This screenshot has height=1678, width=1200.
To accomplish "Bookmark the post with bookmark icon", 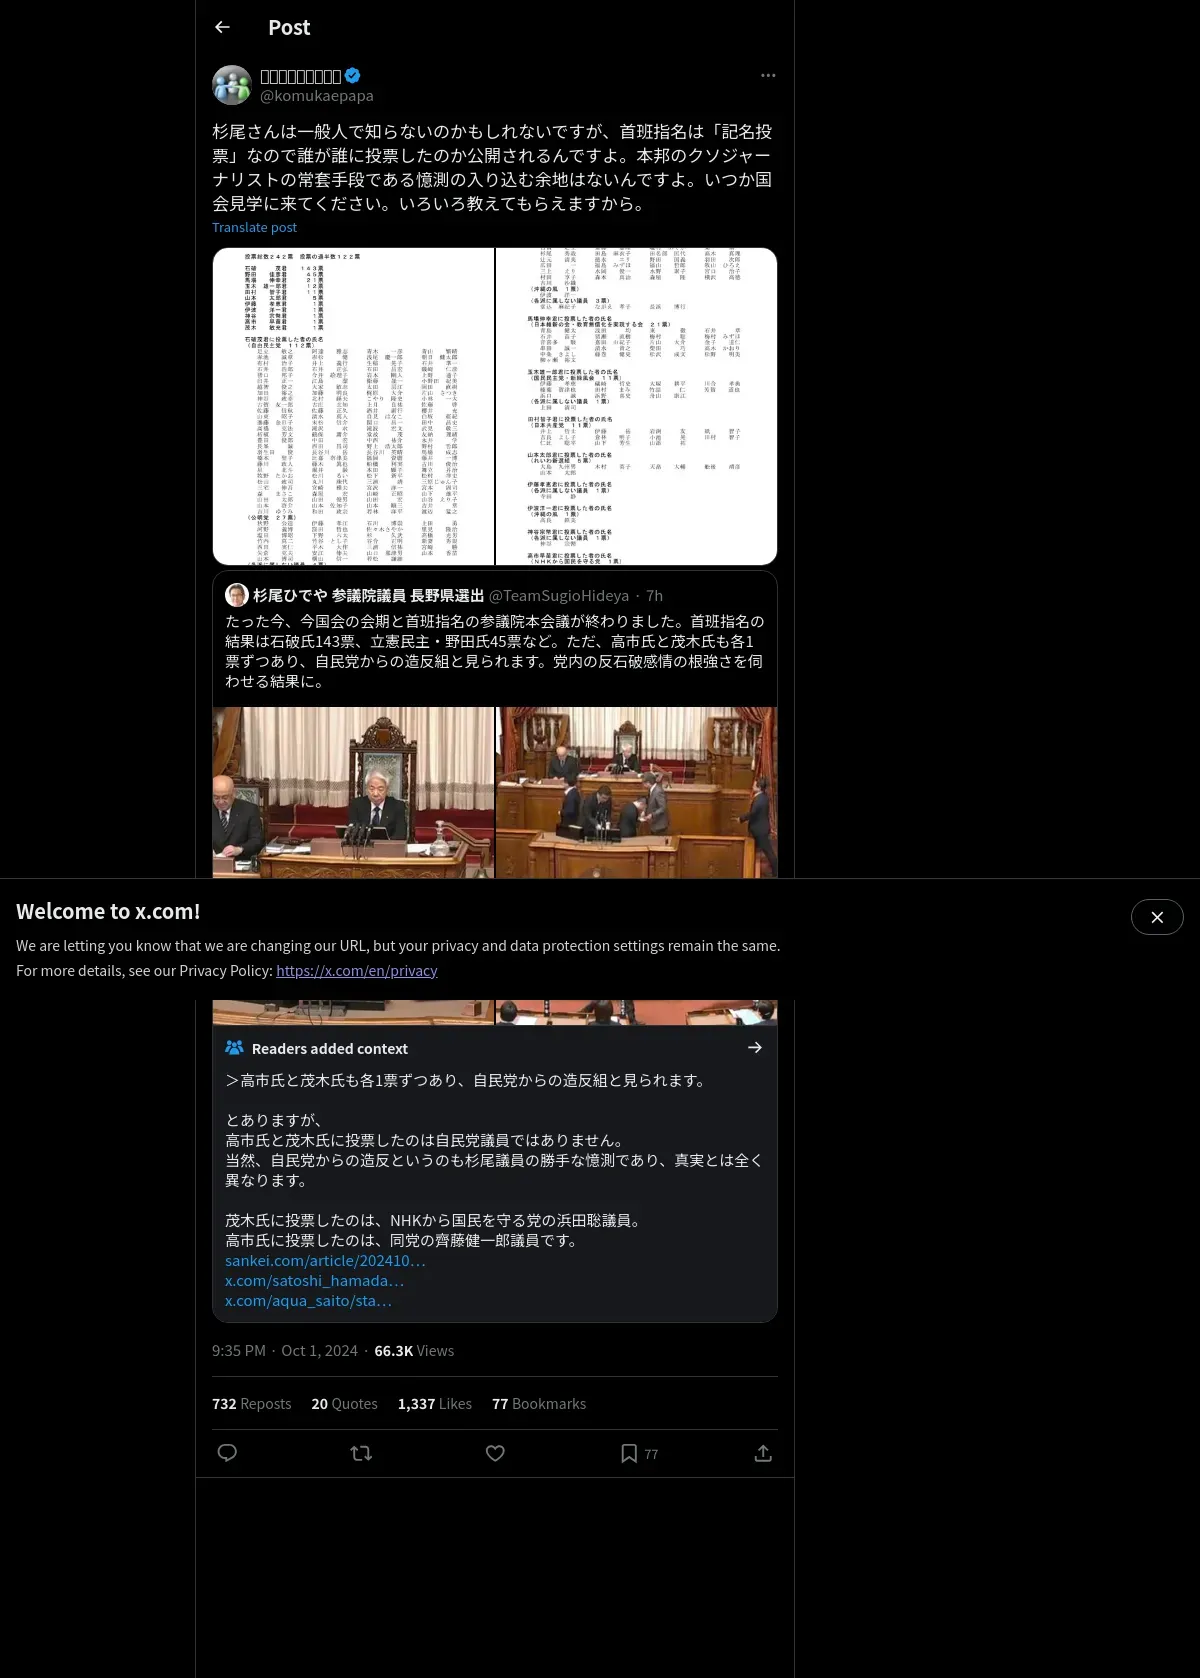I will [x=629, y=1453].
